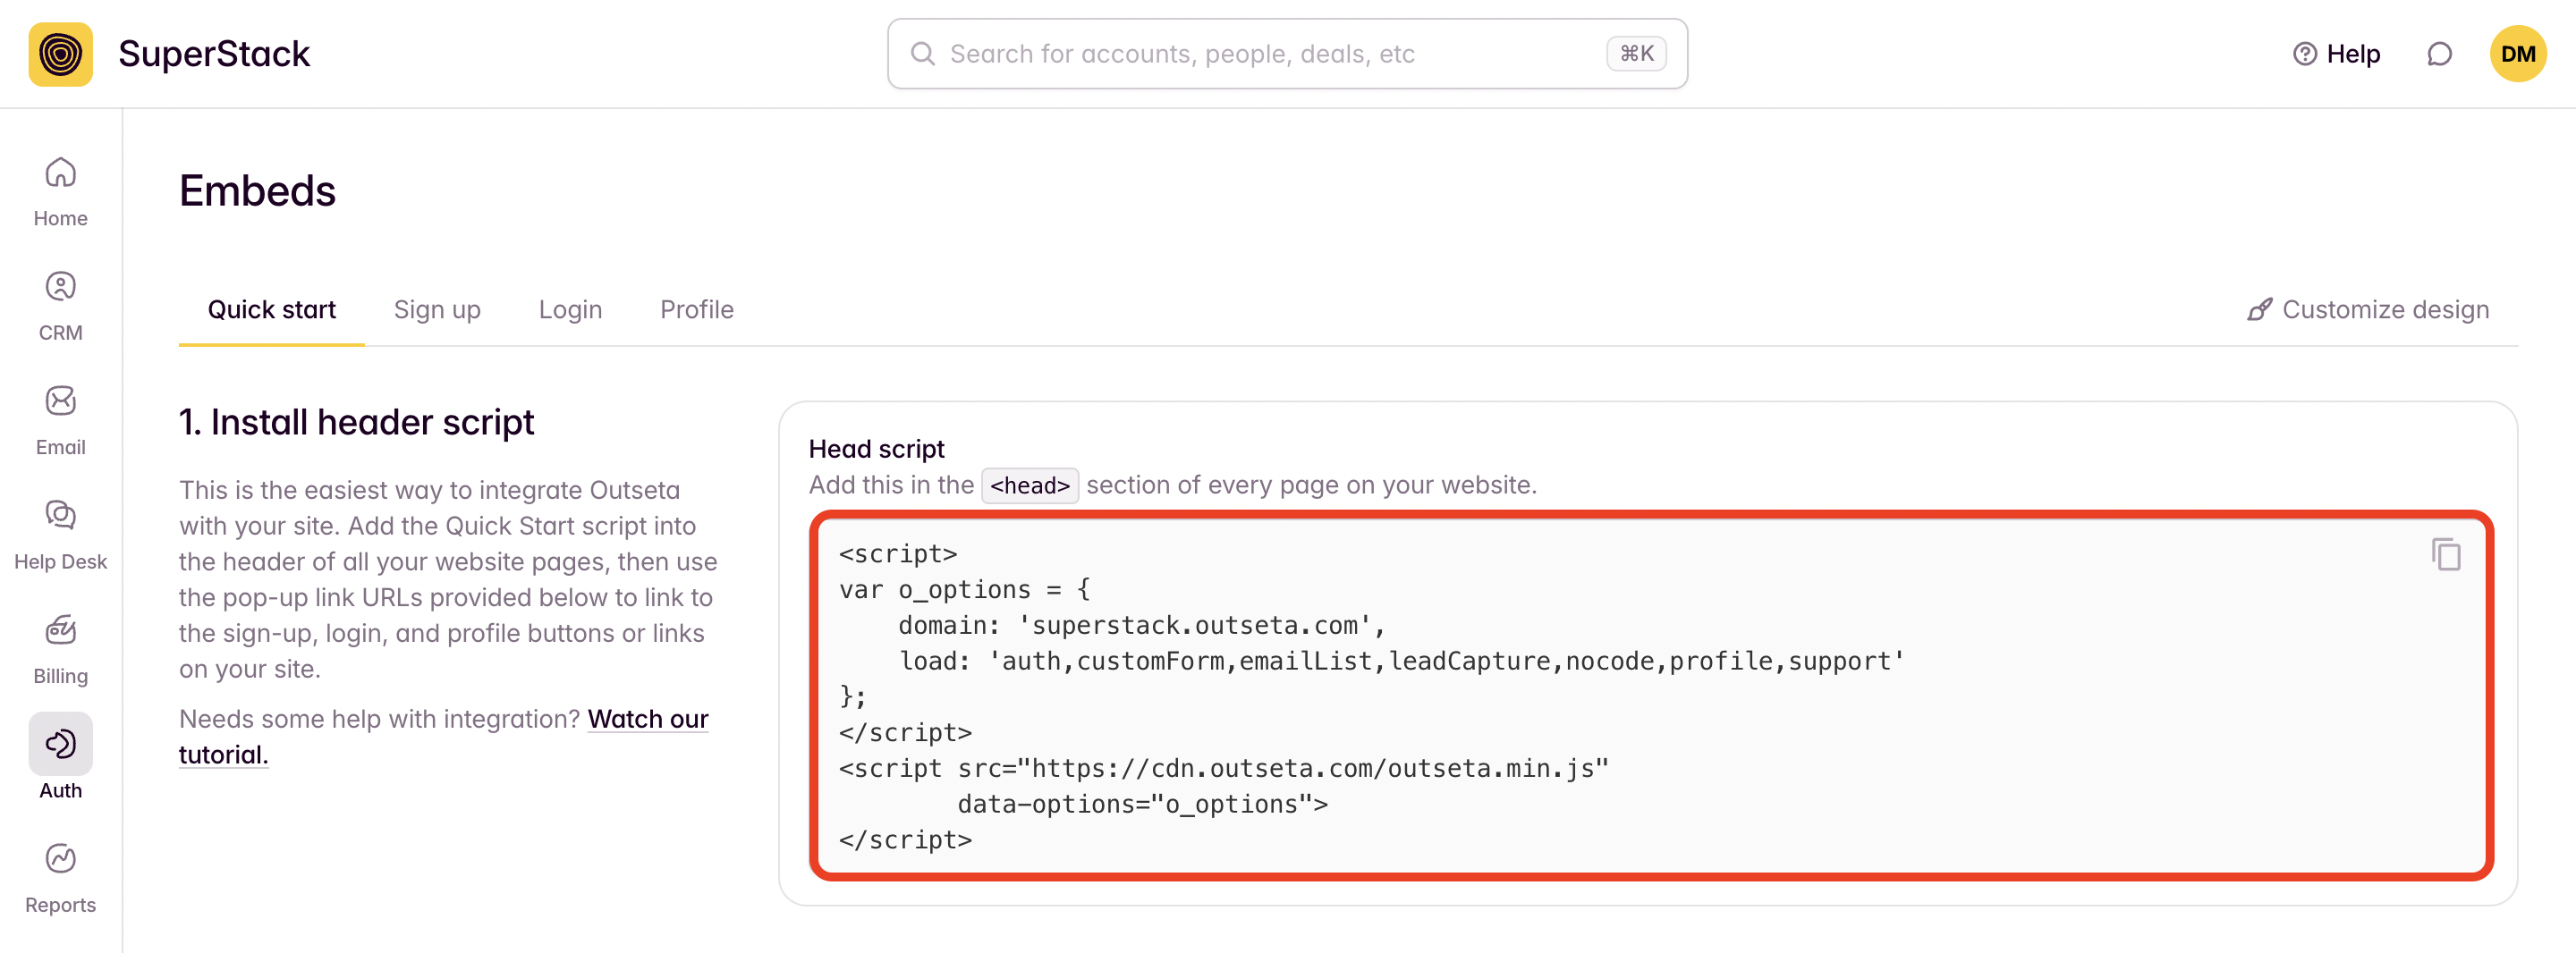Open Customize design
Screen dimensions: 2576x953
[x=2367, y=310]
